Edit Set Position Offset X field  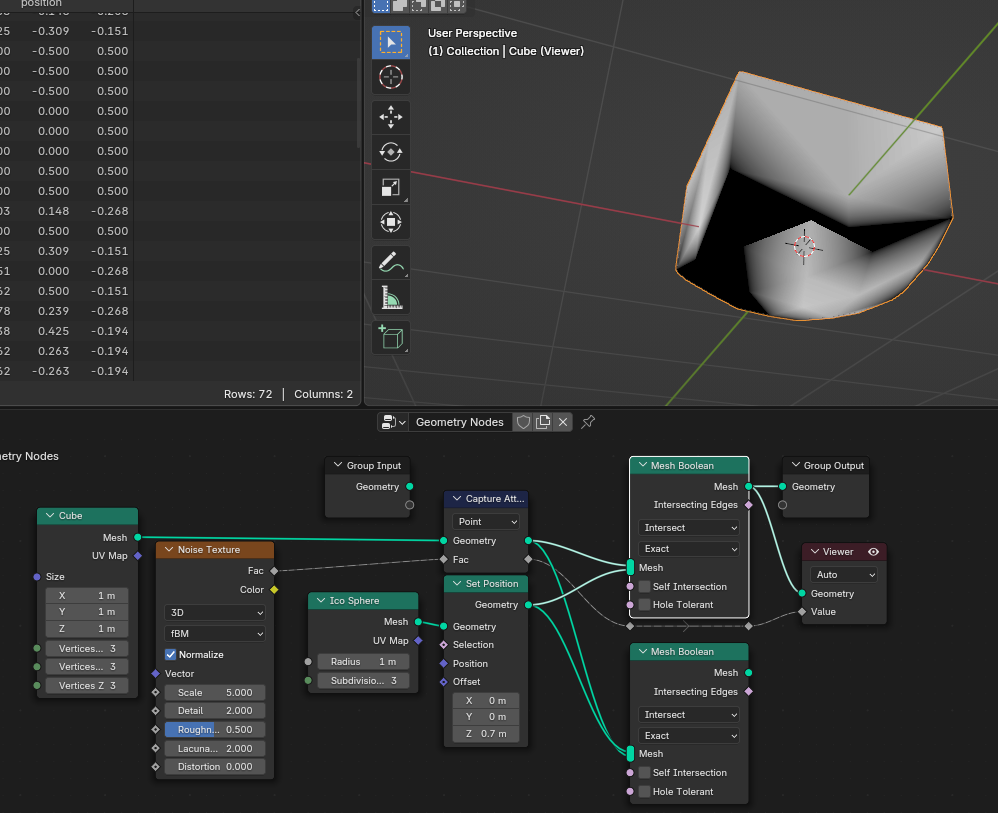tap(486, 700)
